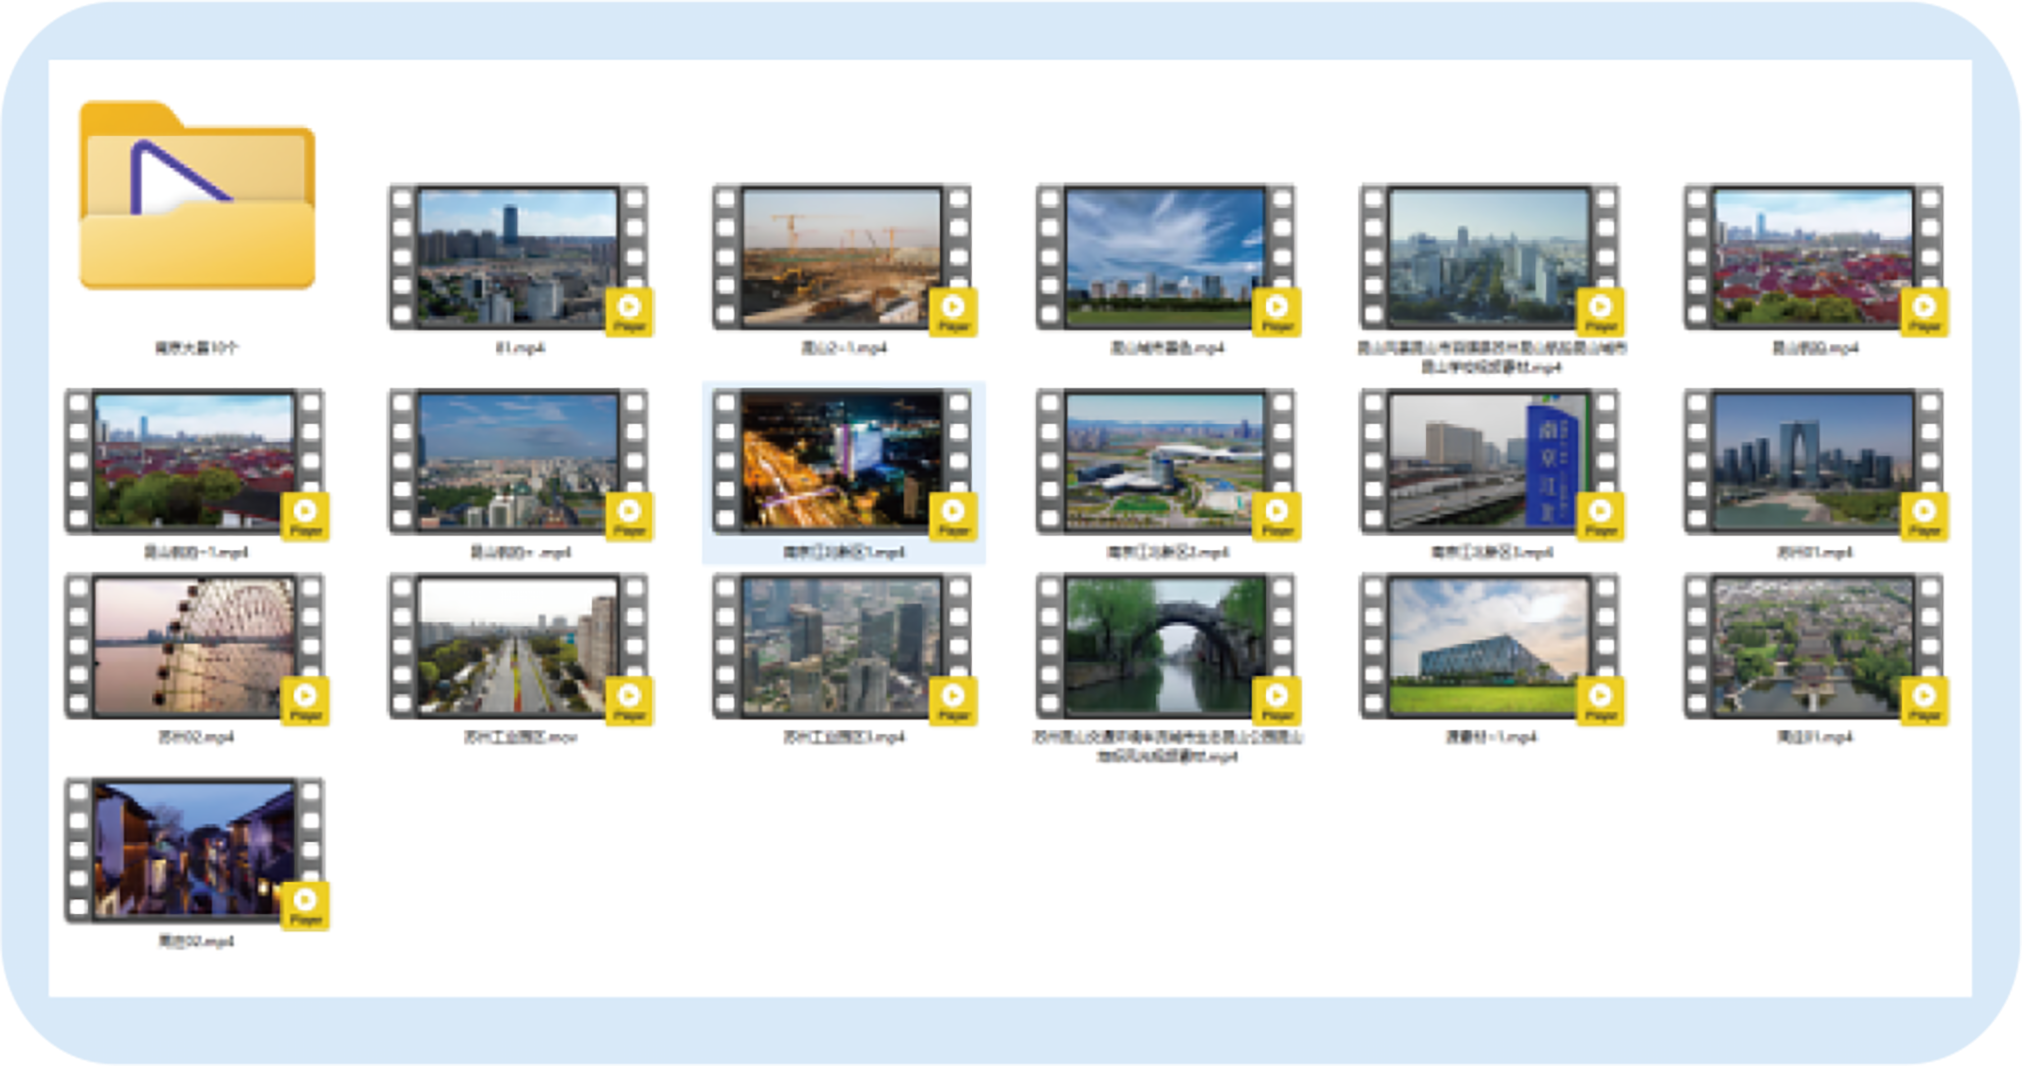2022x1066 pixels.
Task: Open the night canal water-town video
Action: click(x=194, y=850)
